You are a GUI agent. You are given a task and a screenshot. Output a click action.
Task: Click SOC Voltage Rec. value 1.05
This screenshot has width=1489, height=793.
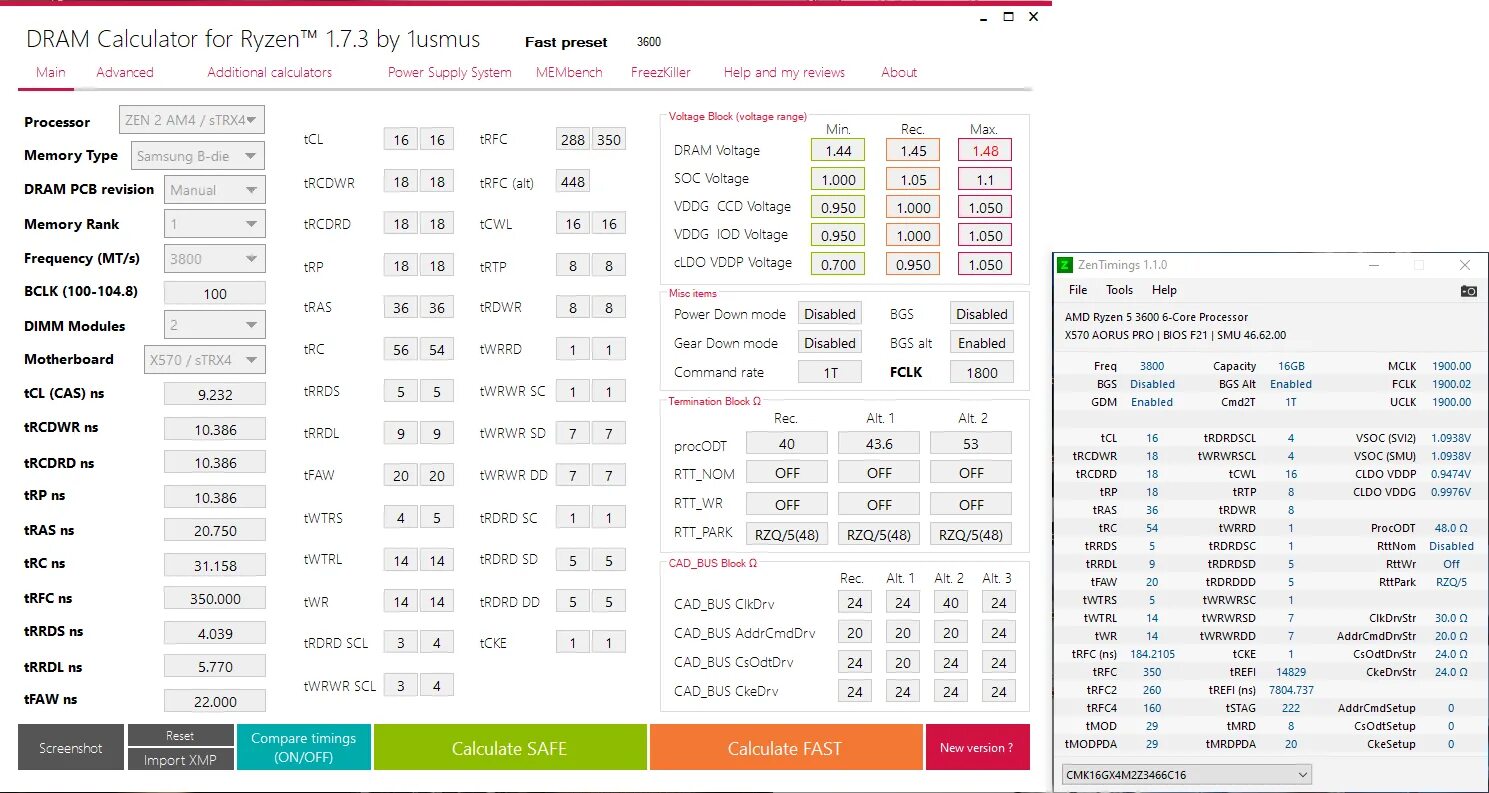[913, 179]
